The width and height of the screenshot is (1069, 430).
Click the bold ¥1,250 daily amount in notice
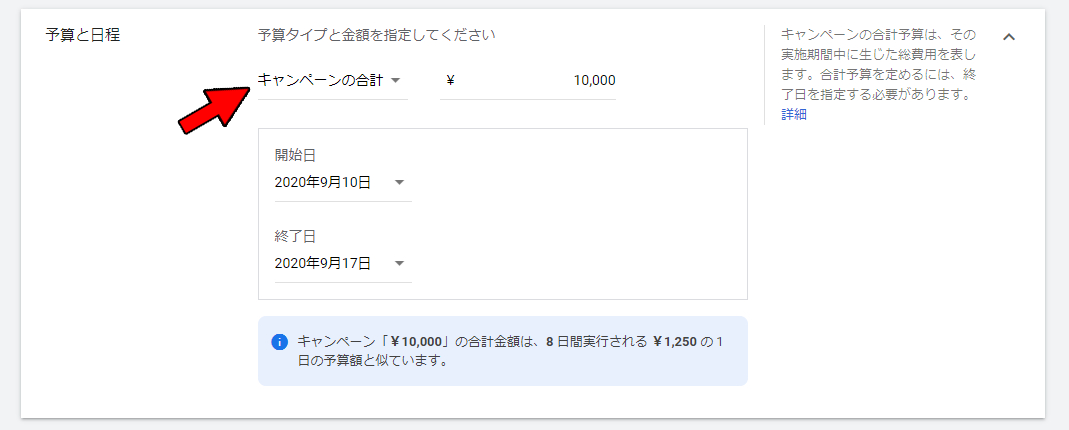(674, 341)
